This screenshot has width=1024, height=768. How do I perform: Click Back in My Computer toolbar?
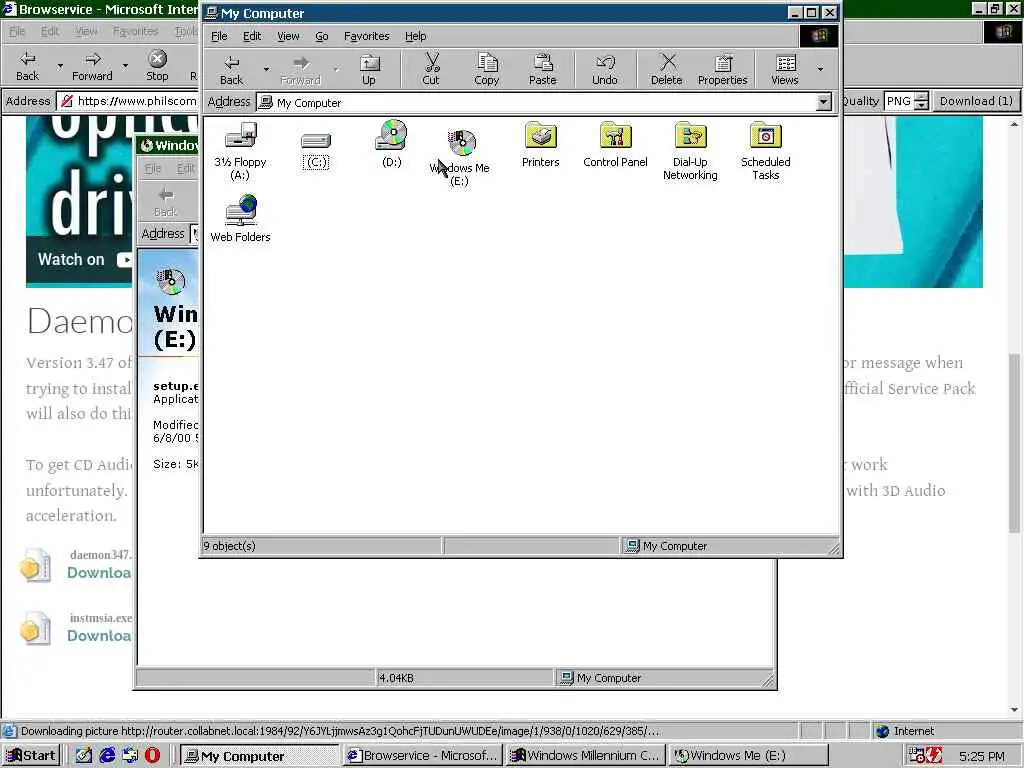pyautogui.click(x=231, y=69)
